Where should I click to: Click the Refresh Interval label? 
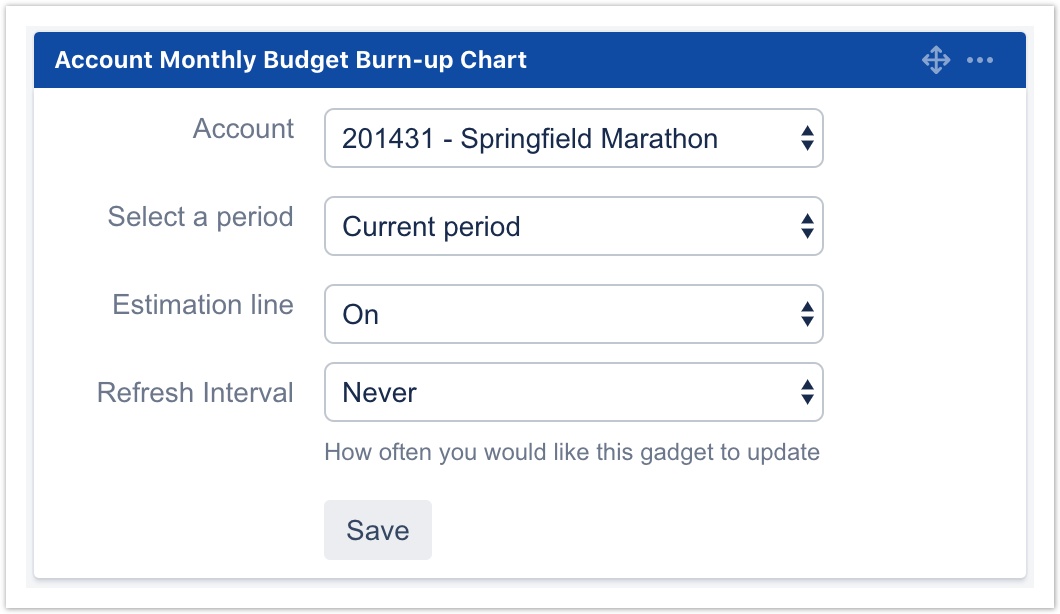(195, 393)
